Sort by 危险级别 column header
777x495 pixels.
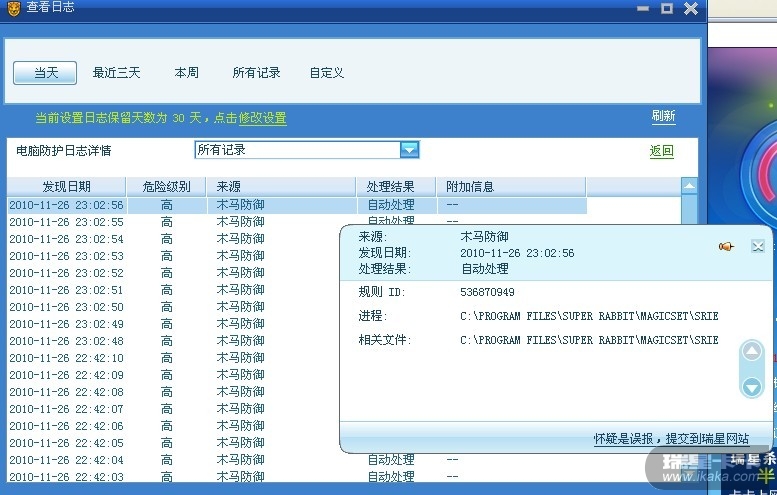point(166,187)
